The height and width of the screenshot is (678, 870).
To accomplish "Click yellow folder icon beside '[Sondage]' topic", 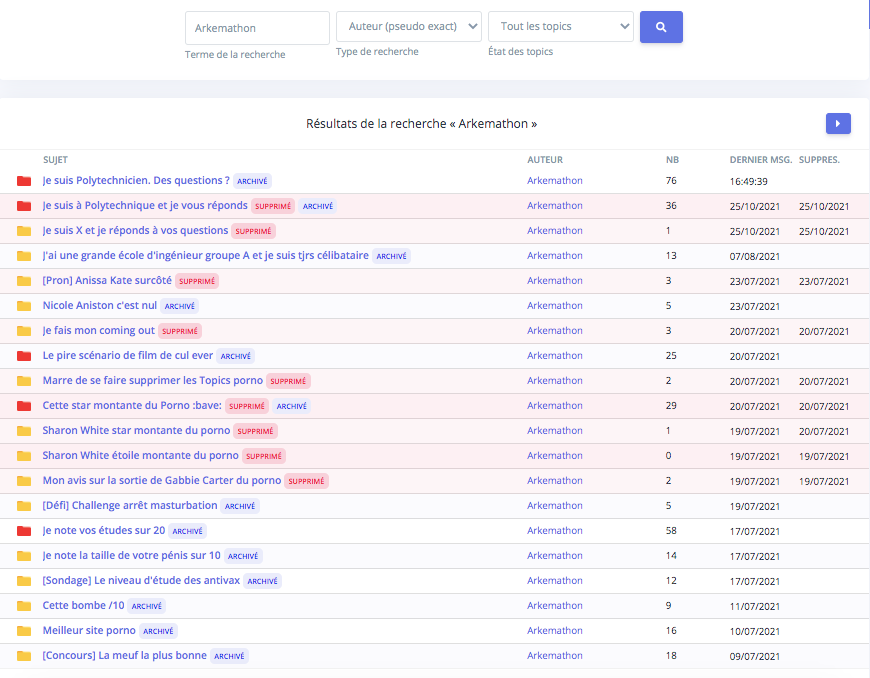I will coord(24,581).
